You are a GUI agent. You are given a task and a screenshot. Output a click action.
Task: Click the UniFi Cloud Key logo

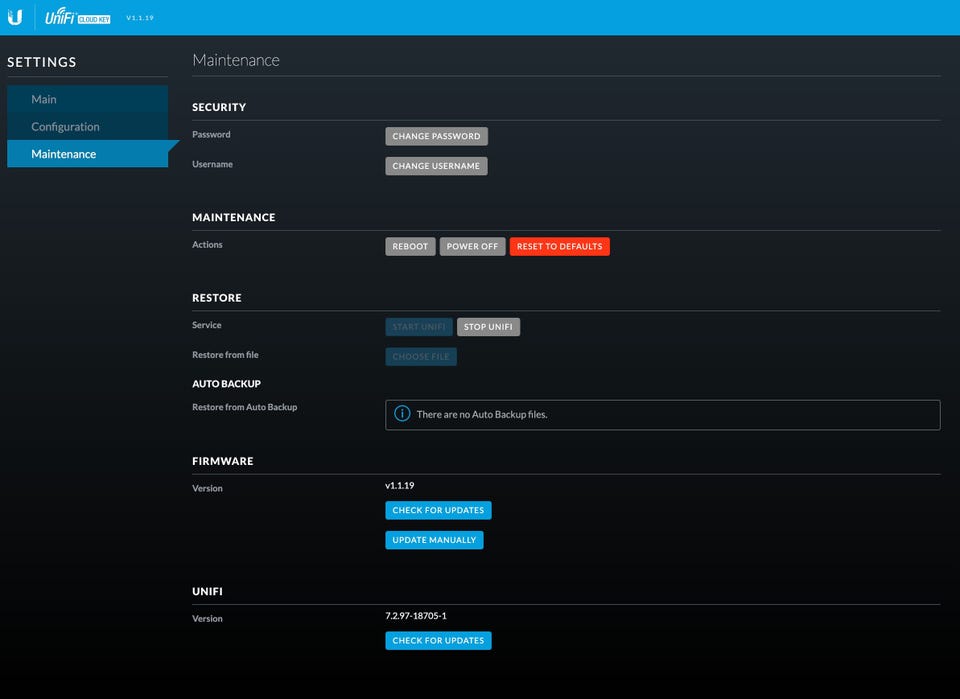(77, 17)
